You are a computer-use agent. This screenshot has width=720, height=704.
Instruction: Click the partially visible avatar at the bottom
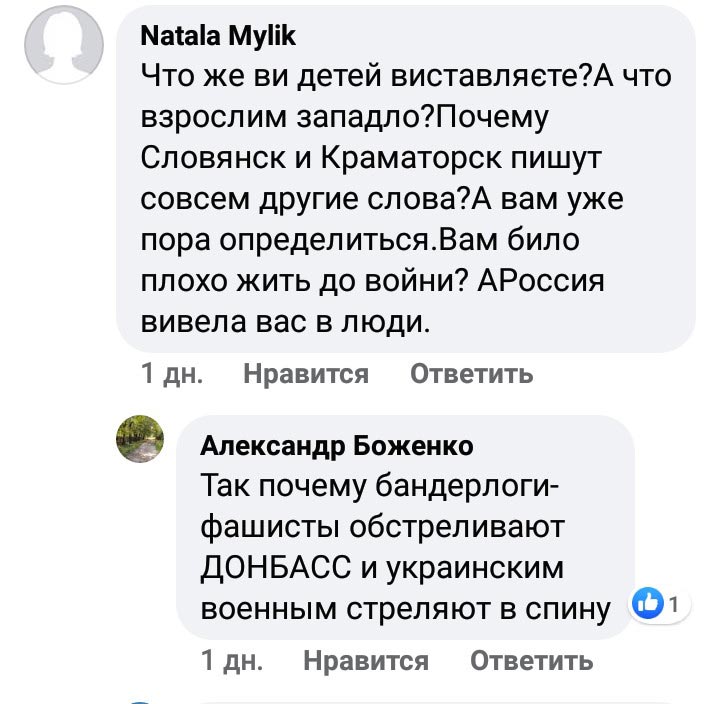(140, 700)
